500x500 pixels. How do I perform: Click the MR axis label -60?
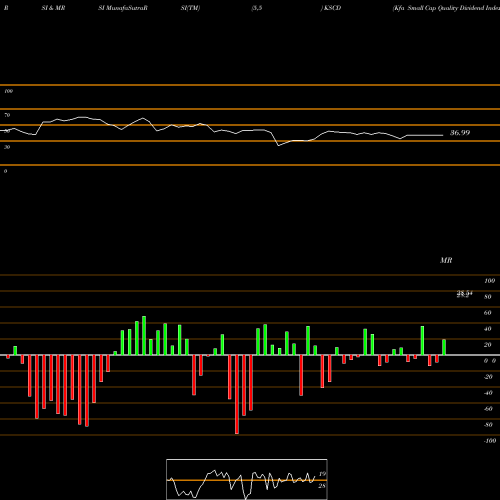(x=488, y=409)
